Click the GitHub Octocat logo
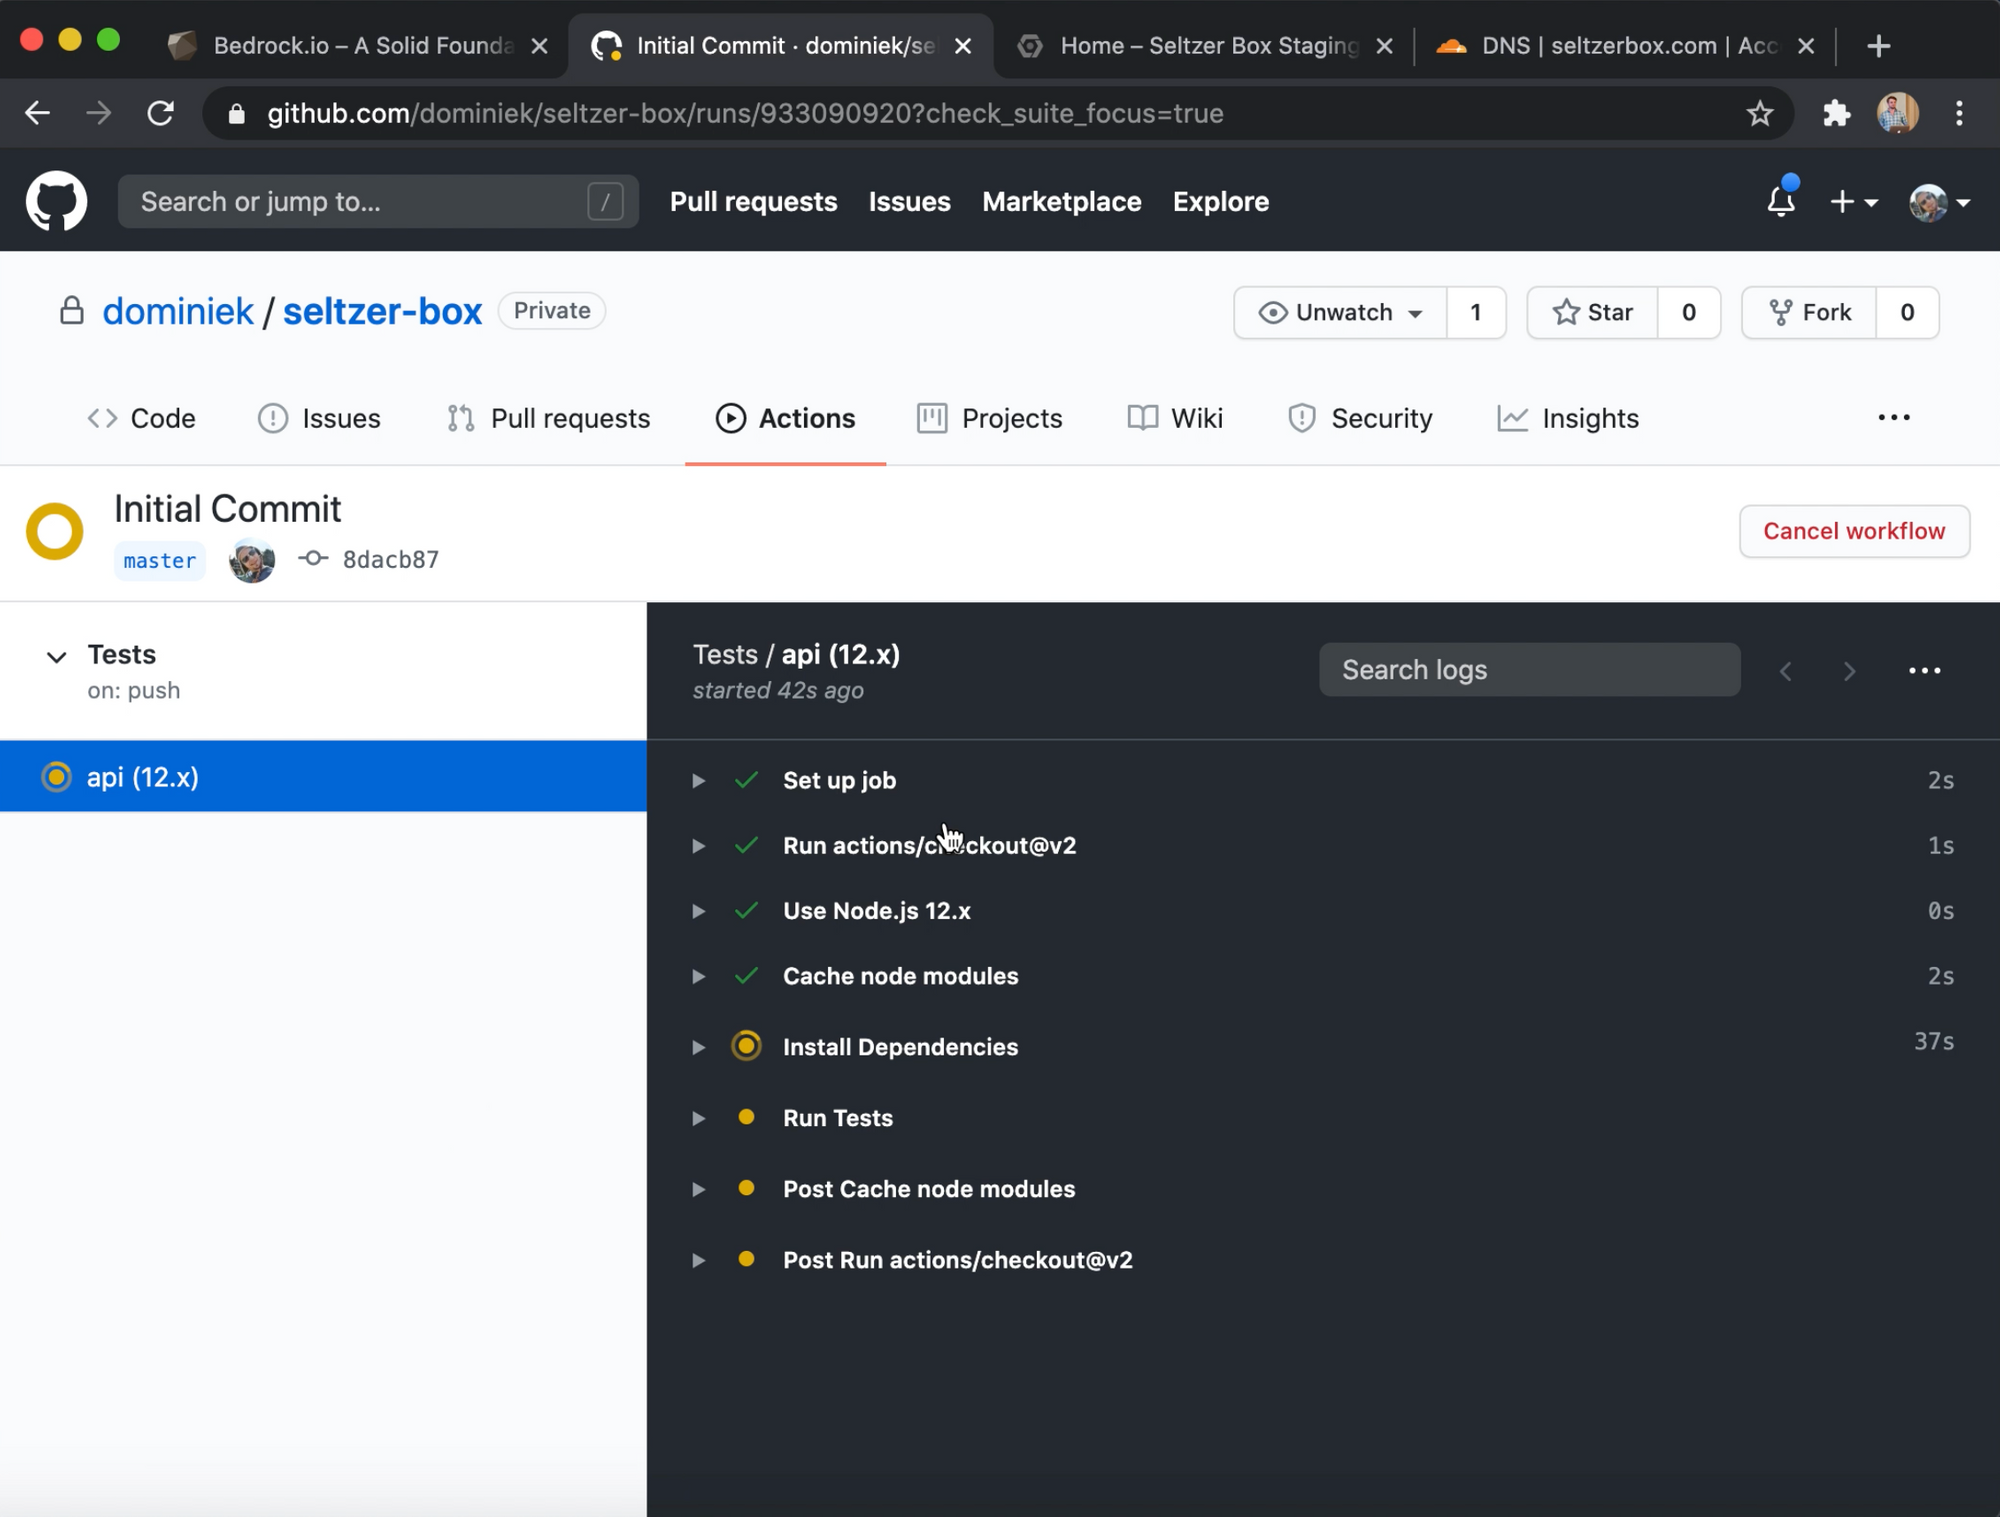 tap(56, 201)
